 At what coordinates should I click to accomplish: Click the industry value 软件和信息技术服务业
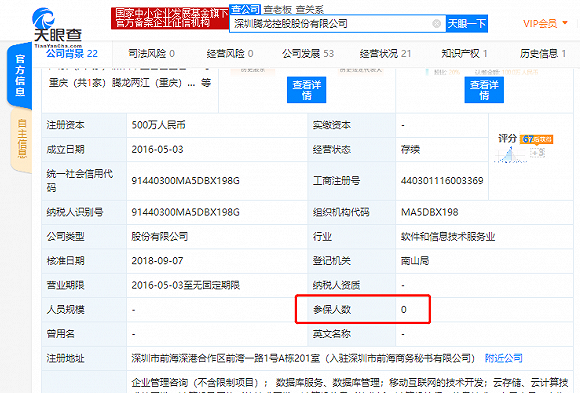click(448, 236)
